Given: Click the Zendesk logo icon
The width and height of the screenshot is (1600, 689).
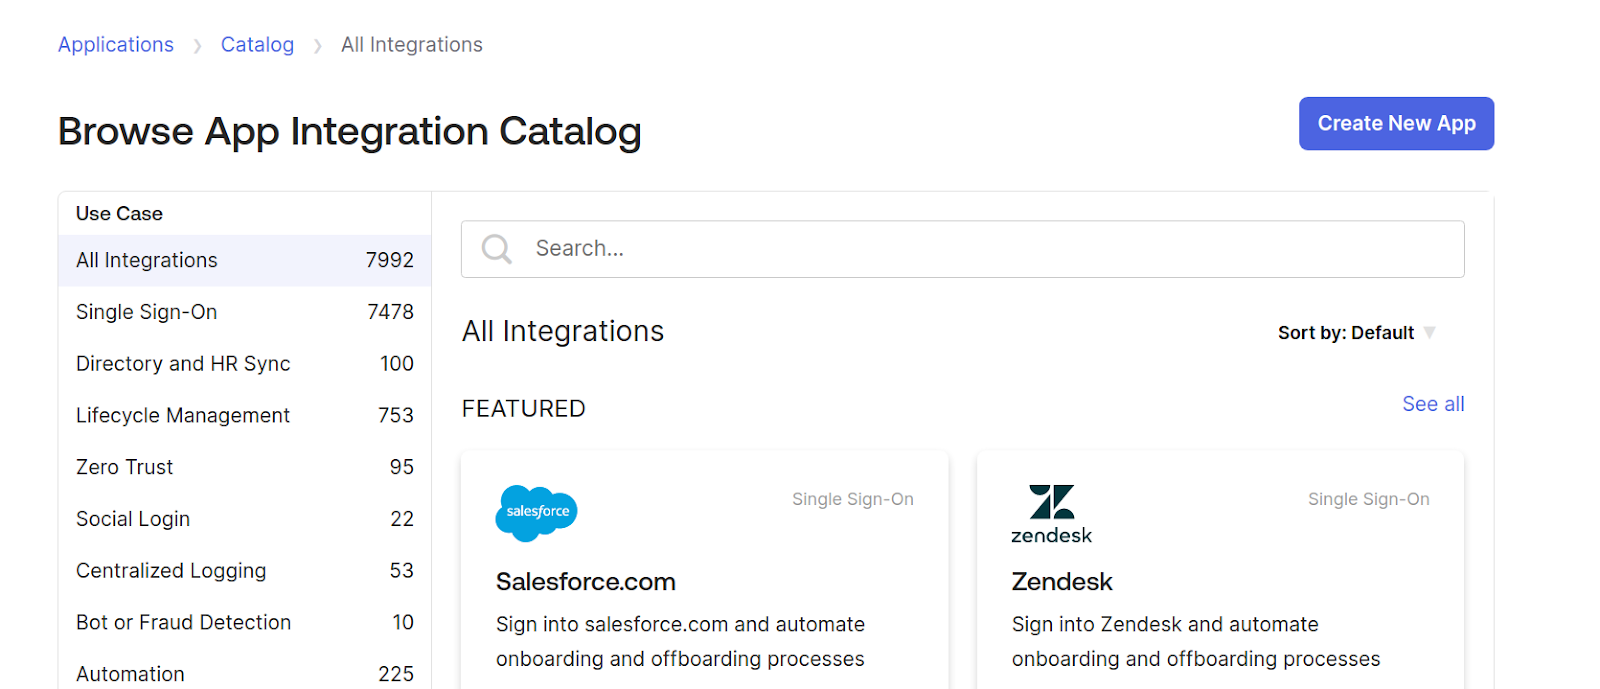Looking at the screenshot, I should (1051, 514).
